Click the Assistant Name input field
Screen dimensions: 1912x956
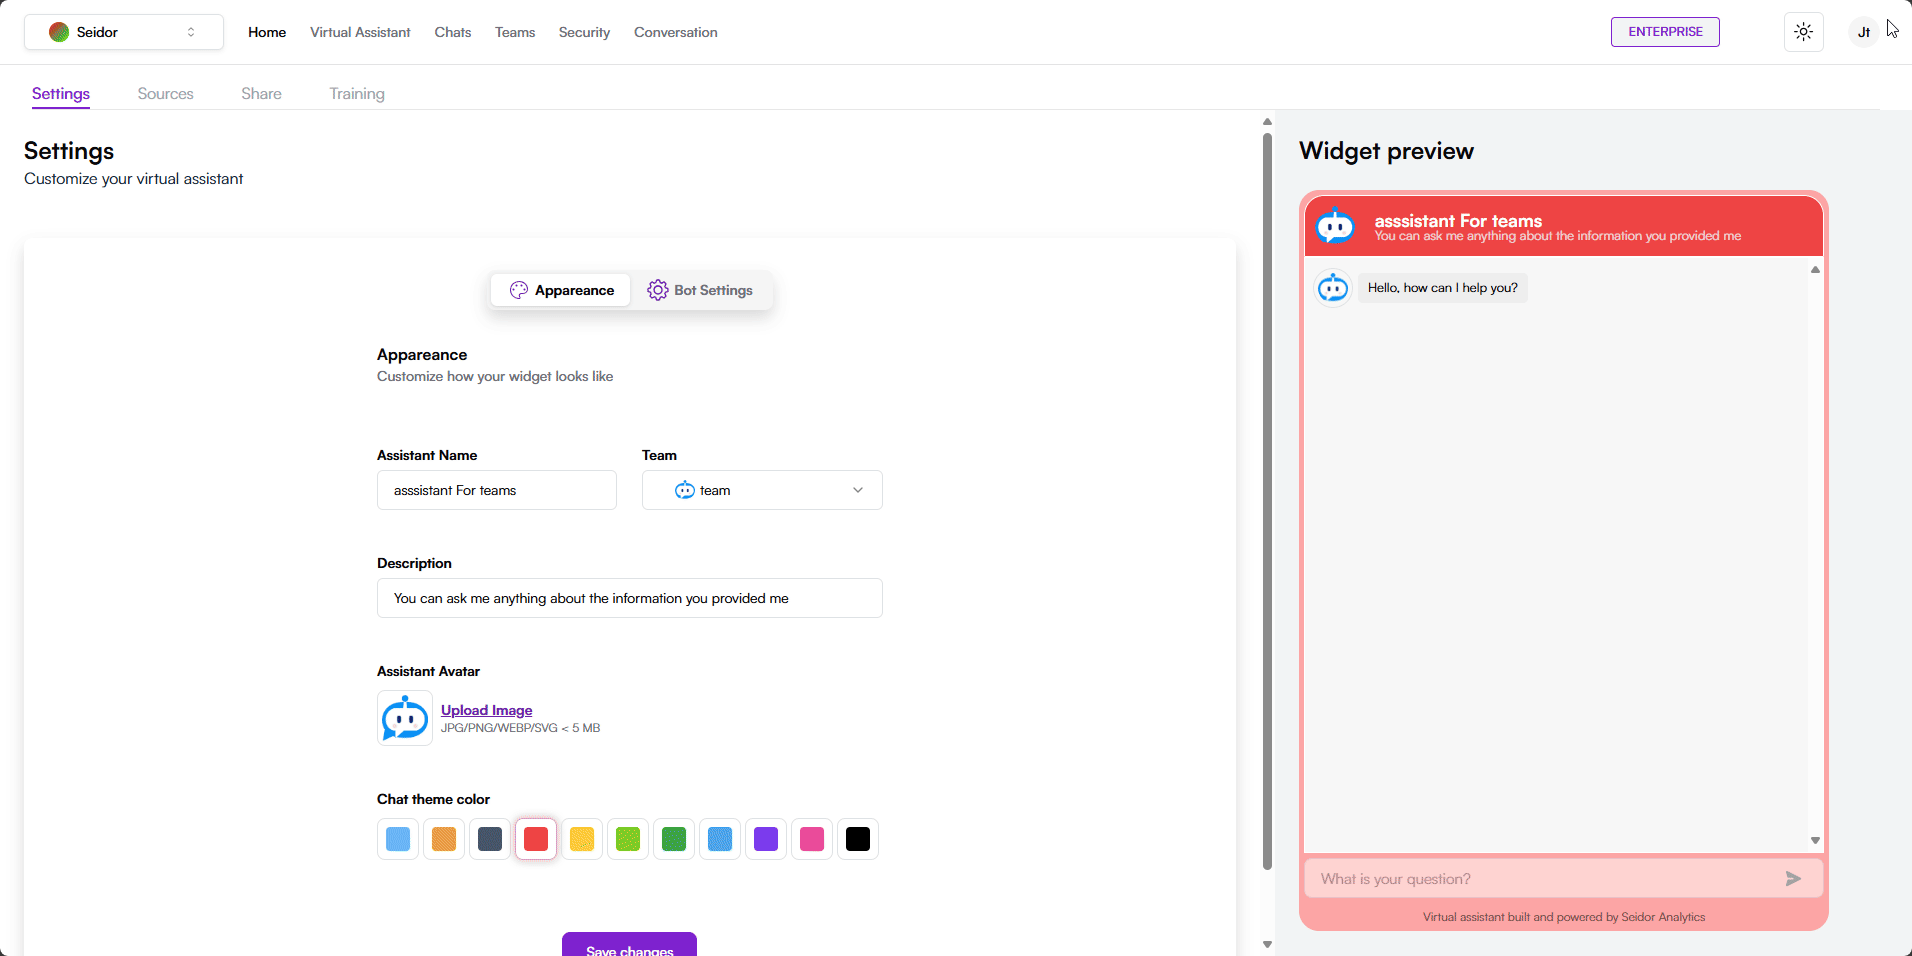496,490
